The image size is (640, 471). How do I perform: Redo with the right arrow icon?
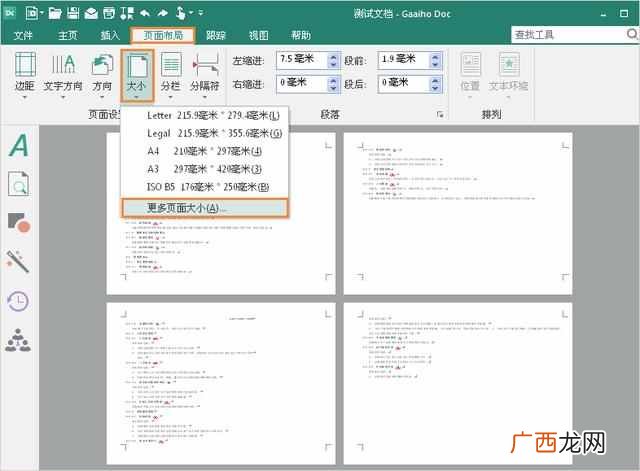pyautogui.click(x=162, y=13)
